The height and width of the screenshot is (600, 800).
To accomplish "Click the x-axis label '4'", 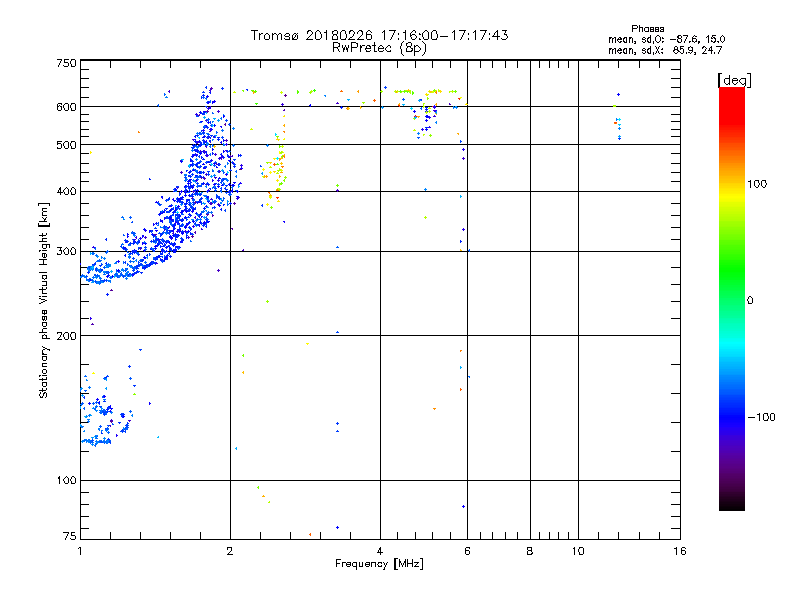I will pos(380,551).
